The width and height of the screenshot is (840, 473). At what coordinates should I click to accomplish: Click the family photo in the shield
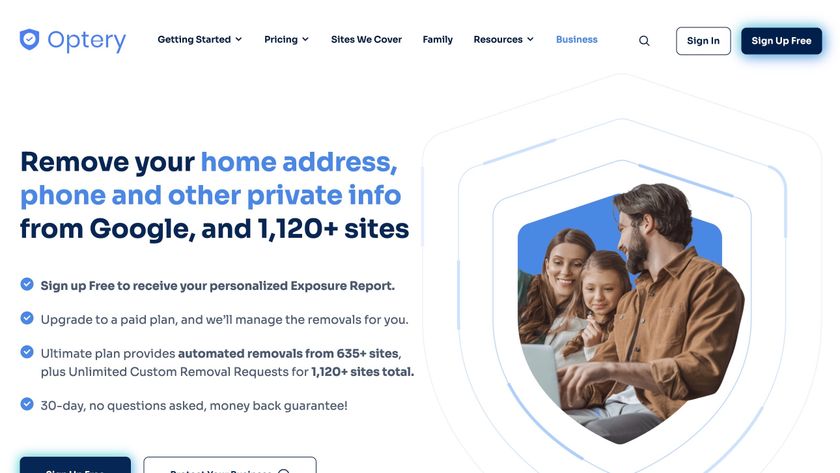629,316
